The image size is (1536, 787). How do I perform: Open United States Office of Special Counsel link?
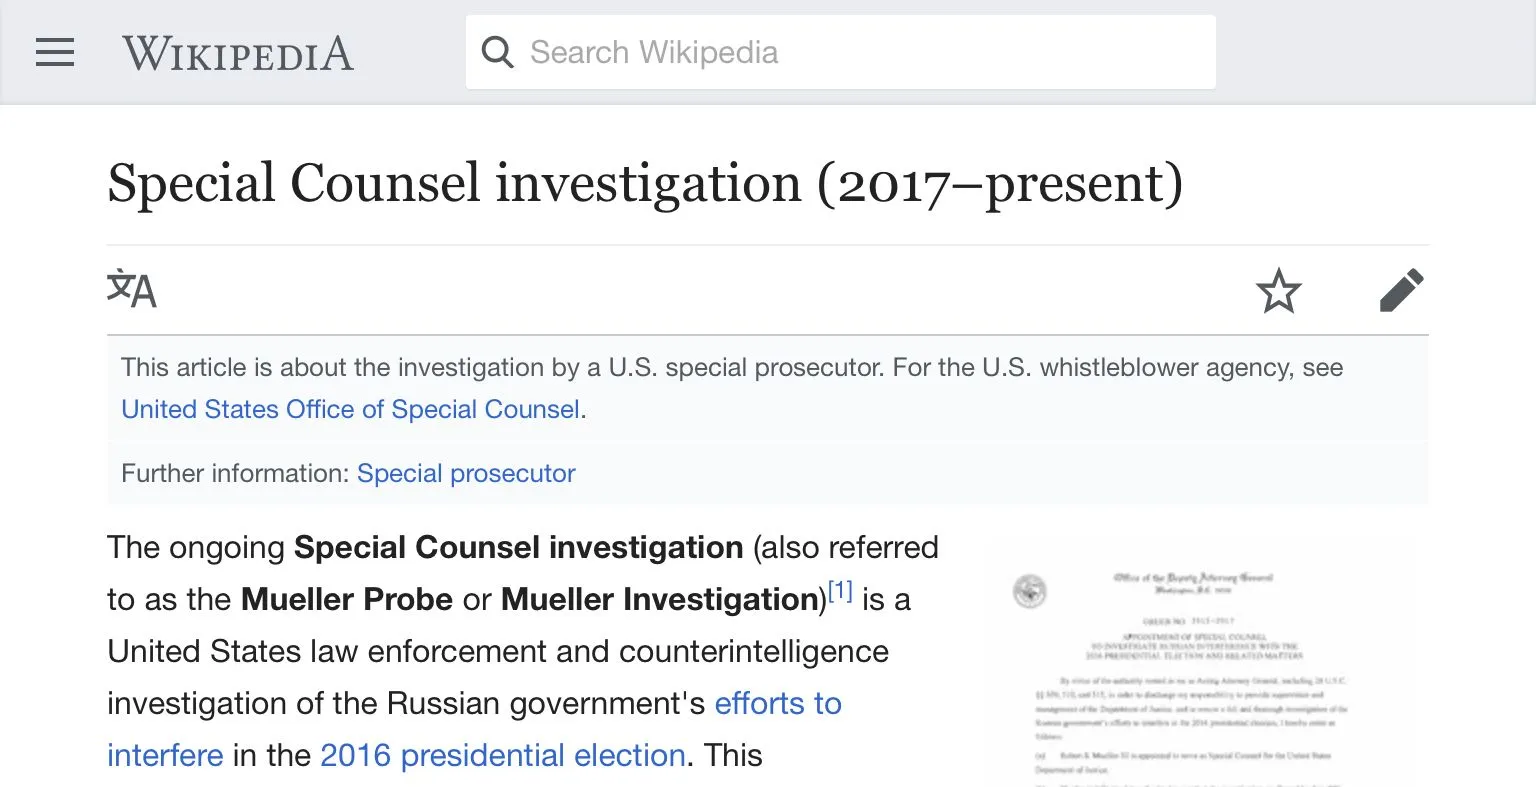click(x=350, y=410)
